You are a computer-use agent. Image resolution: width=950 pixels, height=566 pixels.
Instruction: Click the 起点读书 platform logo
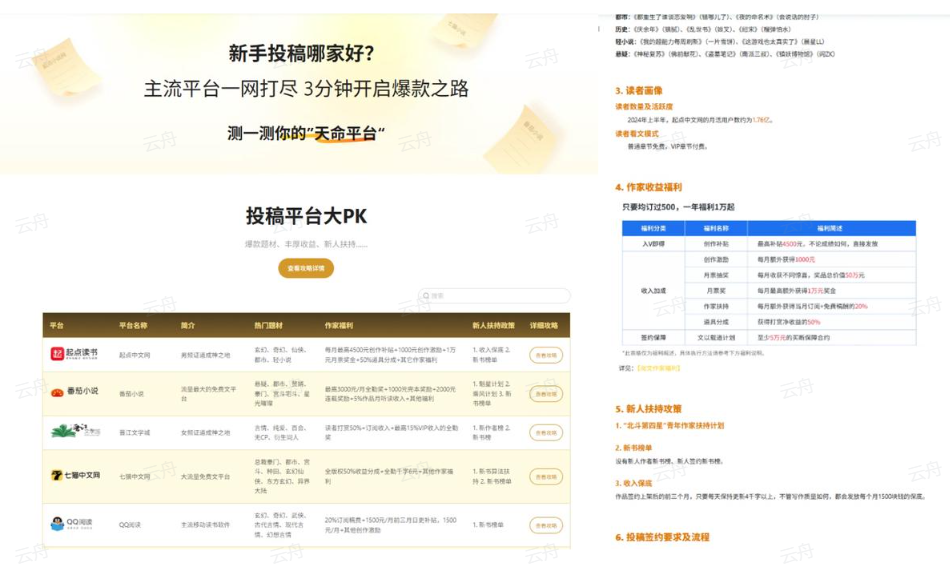pos(74,353)
